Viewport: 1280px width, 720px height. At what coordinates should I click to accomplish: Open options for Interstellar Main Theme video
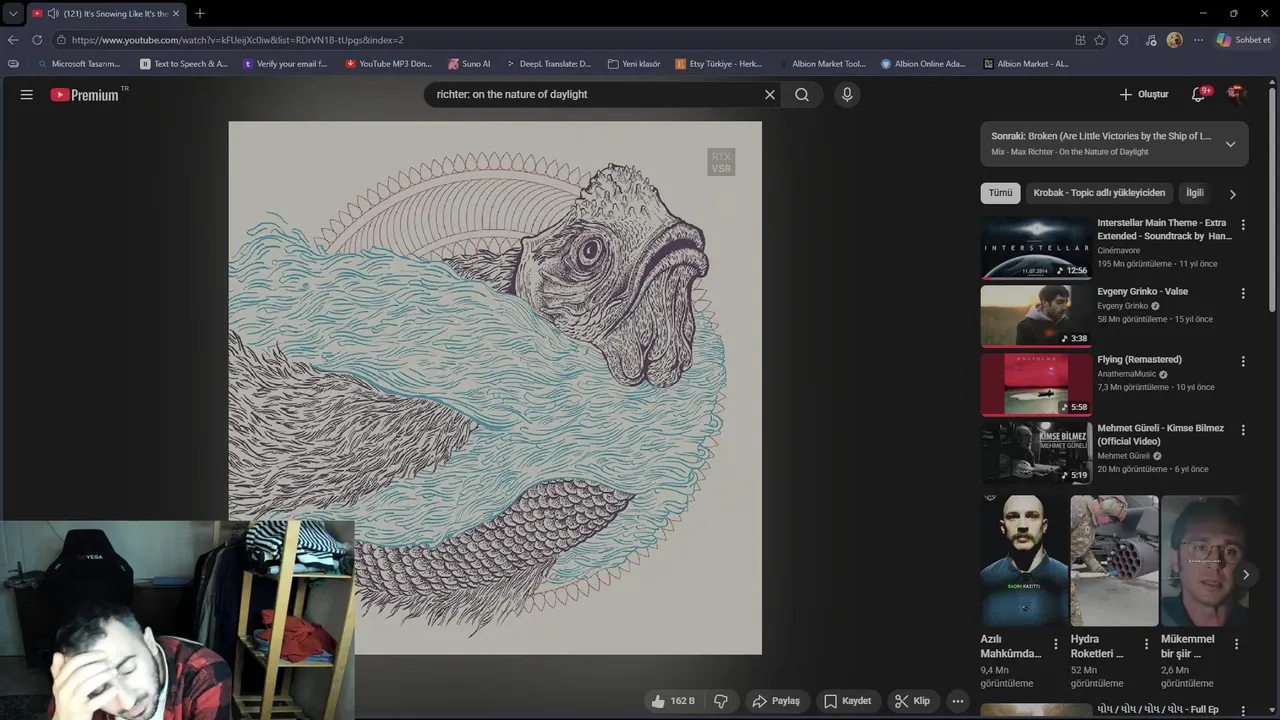coord(1243,225)
